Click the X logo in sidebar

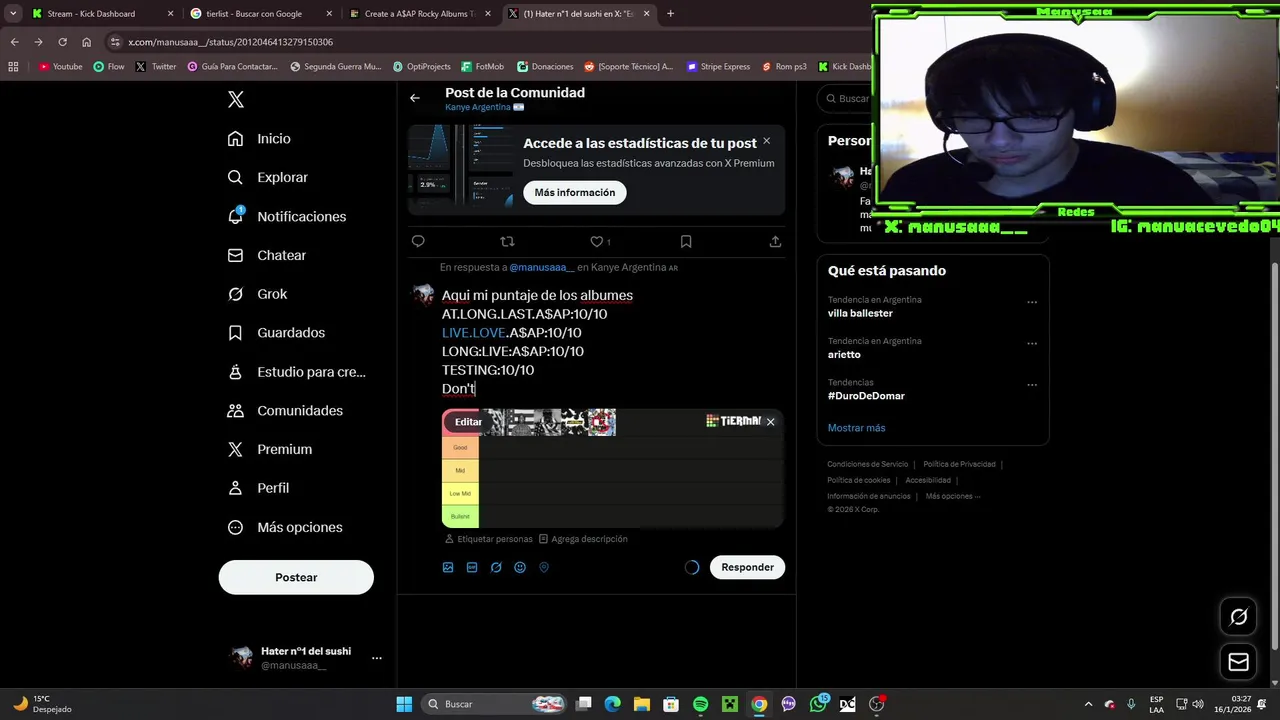coord(235,99)
